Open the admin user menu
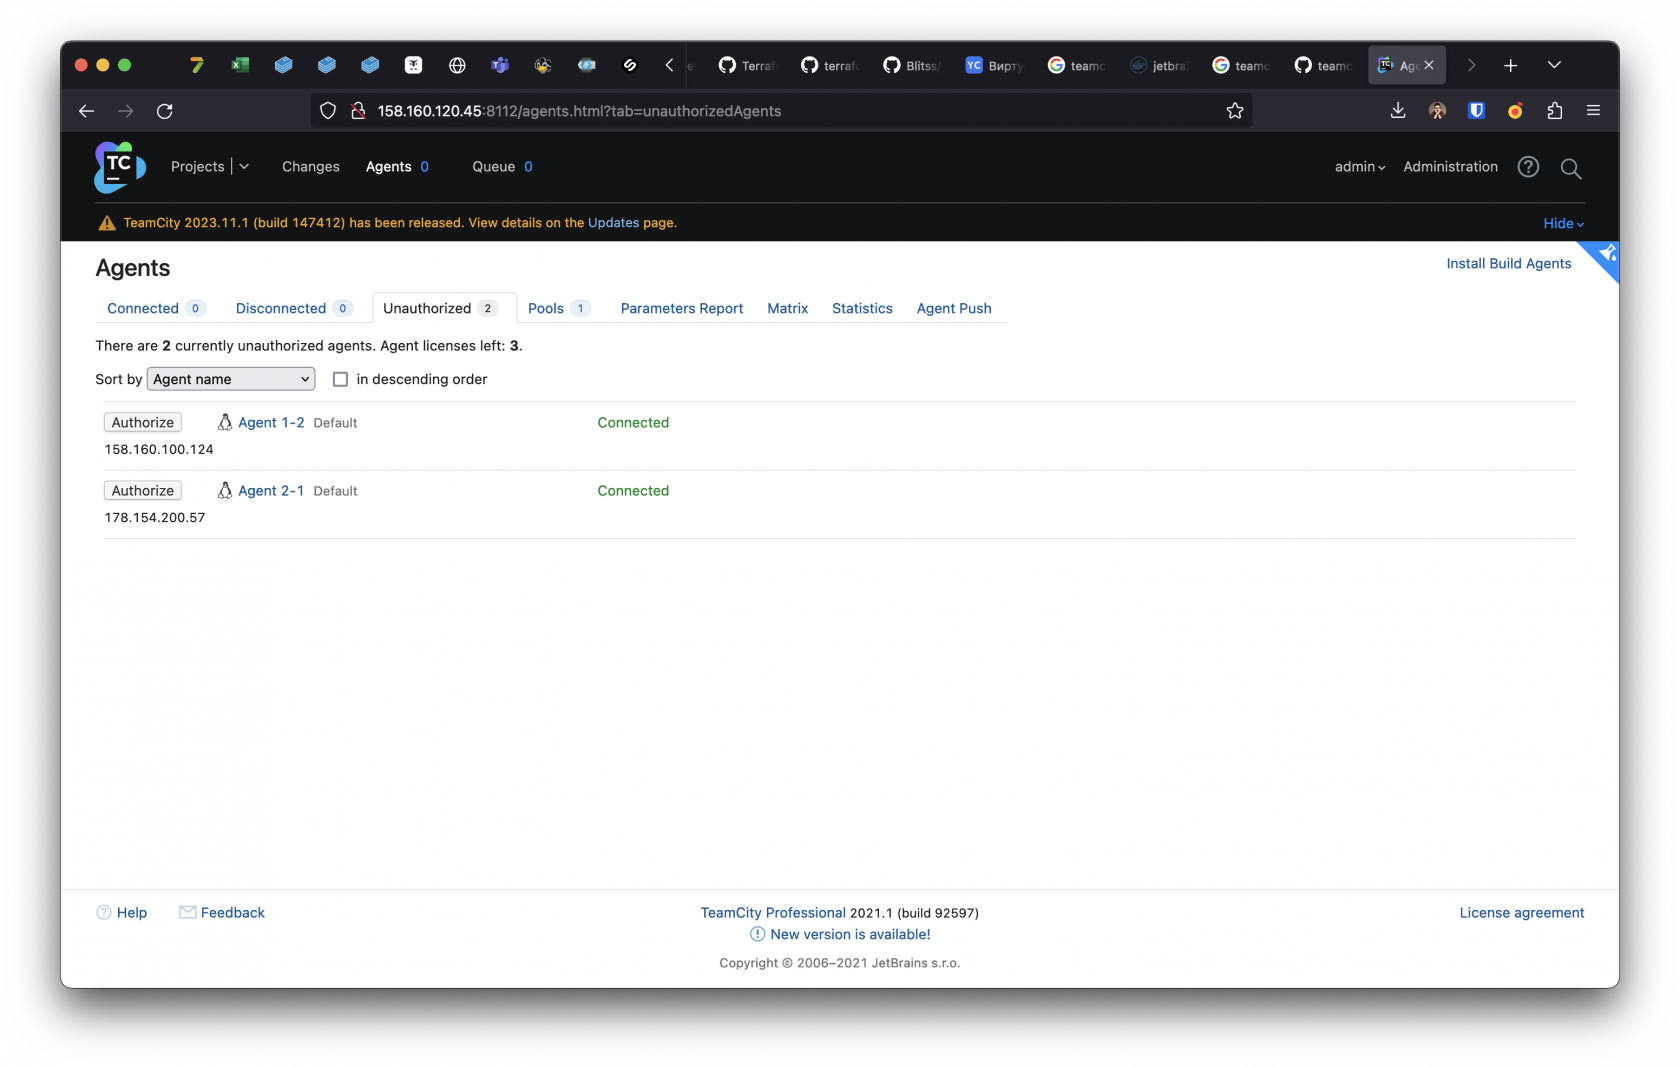Image resolution: width=1680 pixels, height=1068 pixels. [1360, 167]
